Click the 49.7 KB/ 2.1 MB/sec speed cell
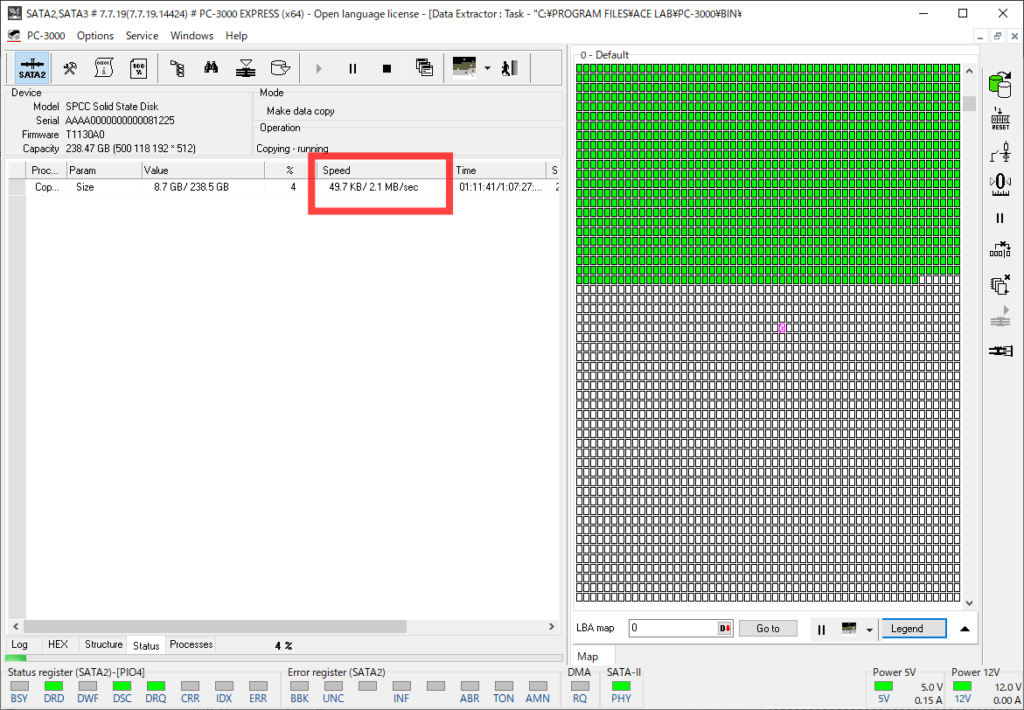The image size is (1024, 710). pos(374,187)
